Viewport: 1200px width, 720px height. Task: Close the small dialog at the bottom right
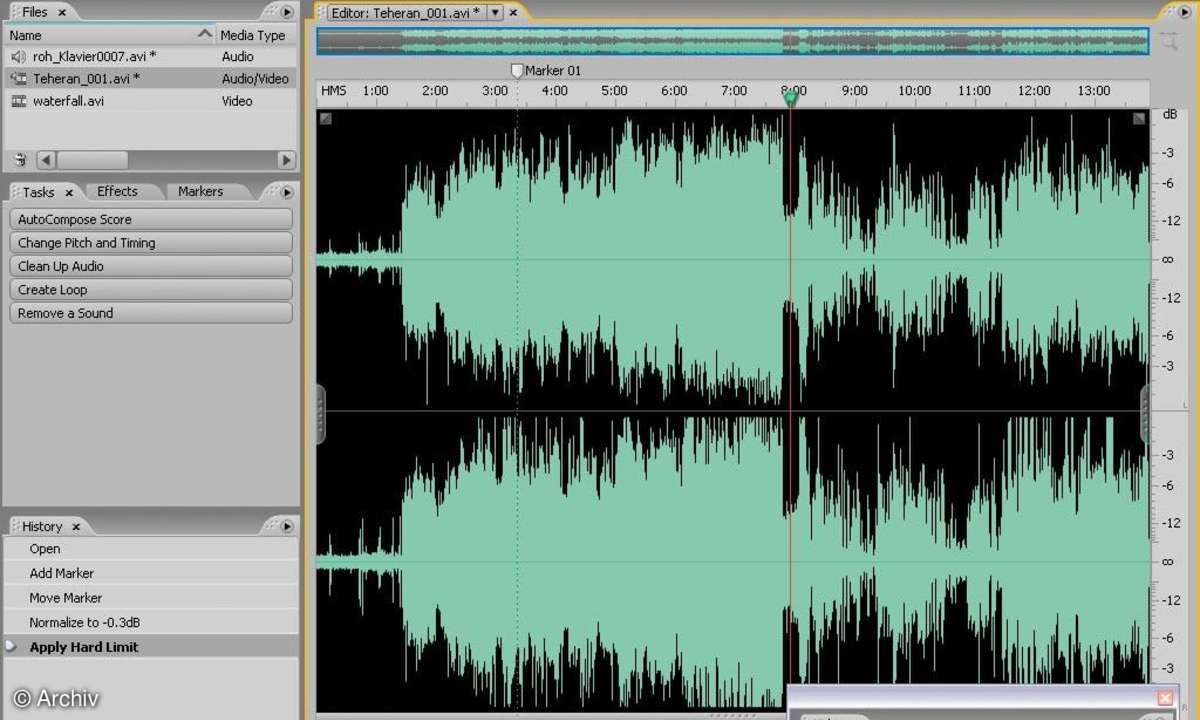(1165, 697)
